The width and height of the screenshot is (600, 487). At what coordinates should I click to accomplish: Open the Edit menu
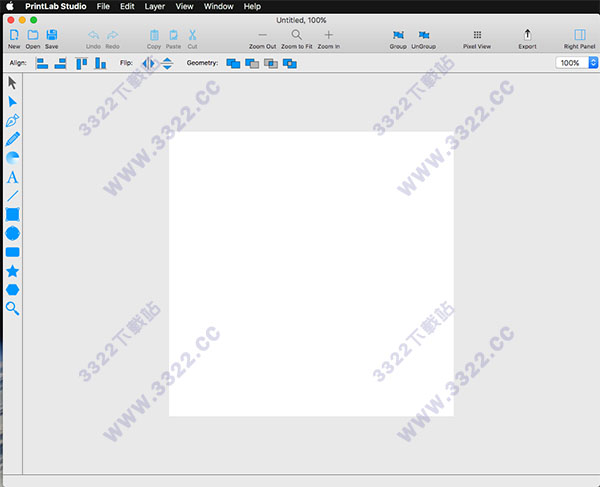point(127,6)
